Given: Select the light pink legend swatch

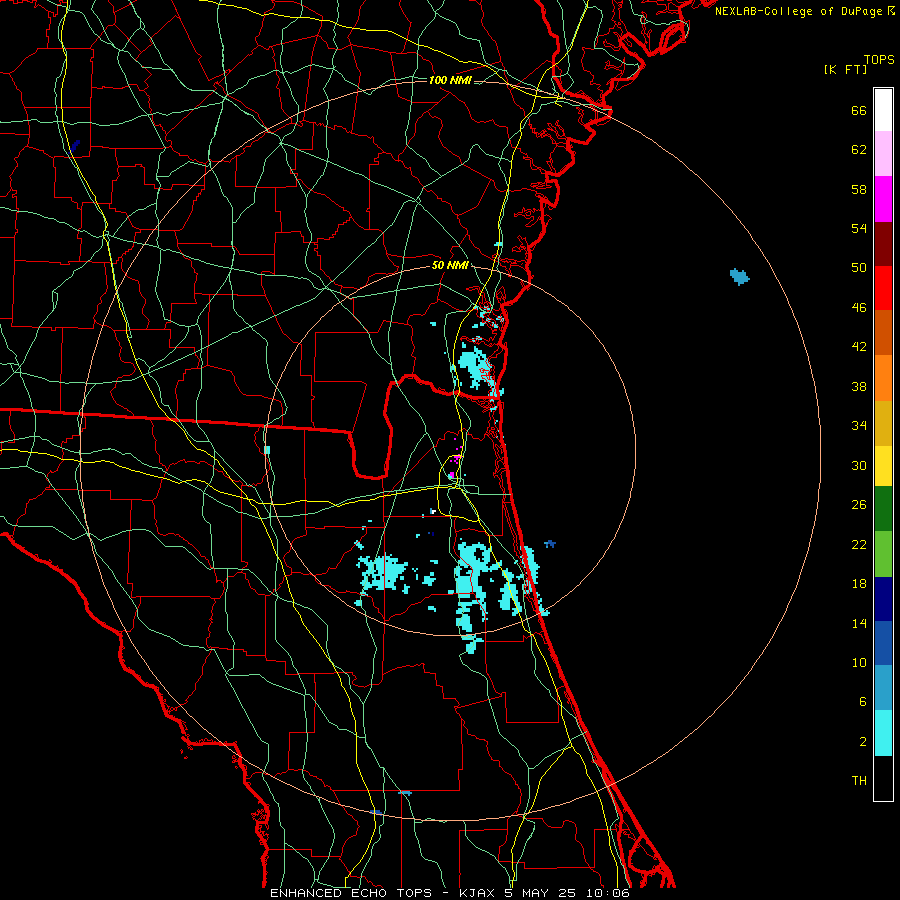Looking at the screenshot, I should [x=883, y=154].
